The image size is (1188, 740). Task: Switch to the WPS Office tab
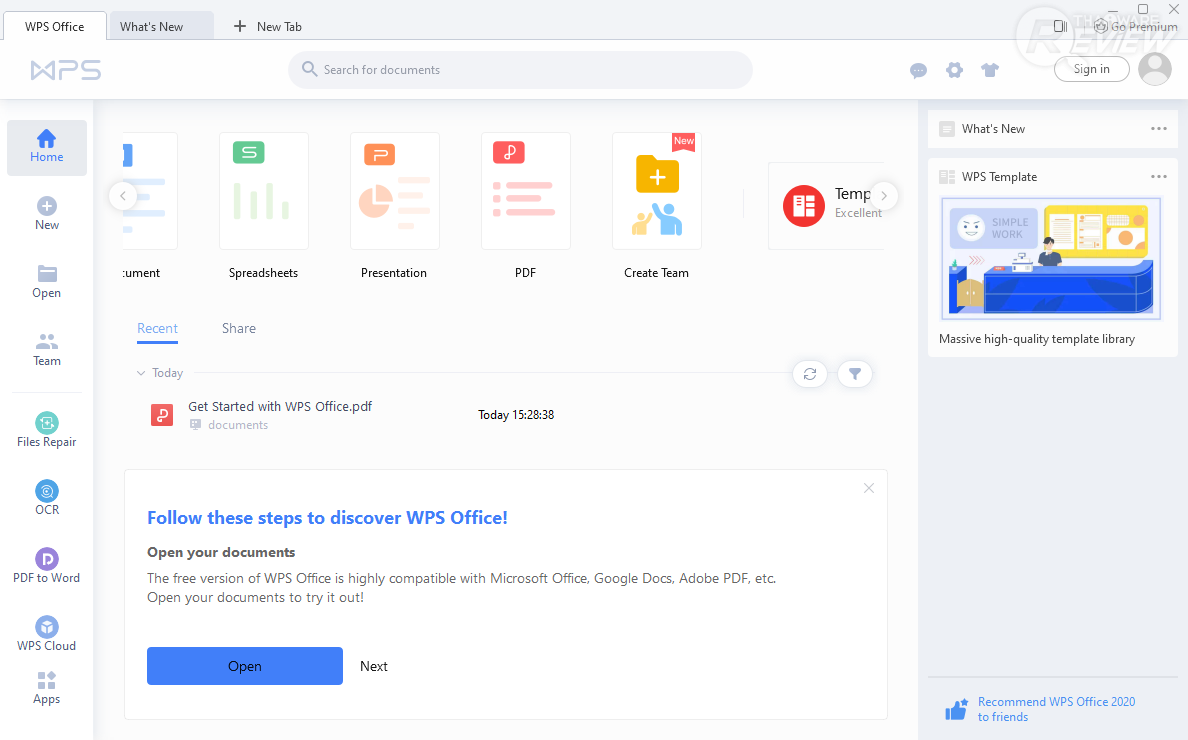coord(55,27)
